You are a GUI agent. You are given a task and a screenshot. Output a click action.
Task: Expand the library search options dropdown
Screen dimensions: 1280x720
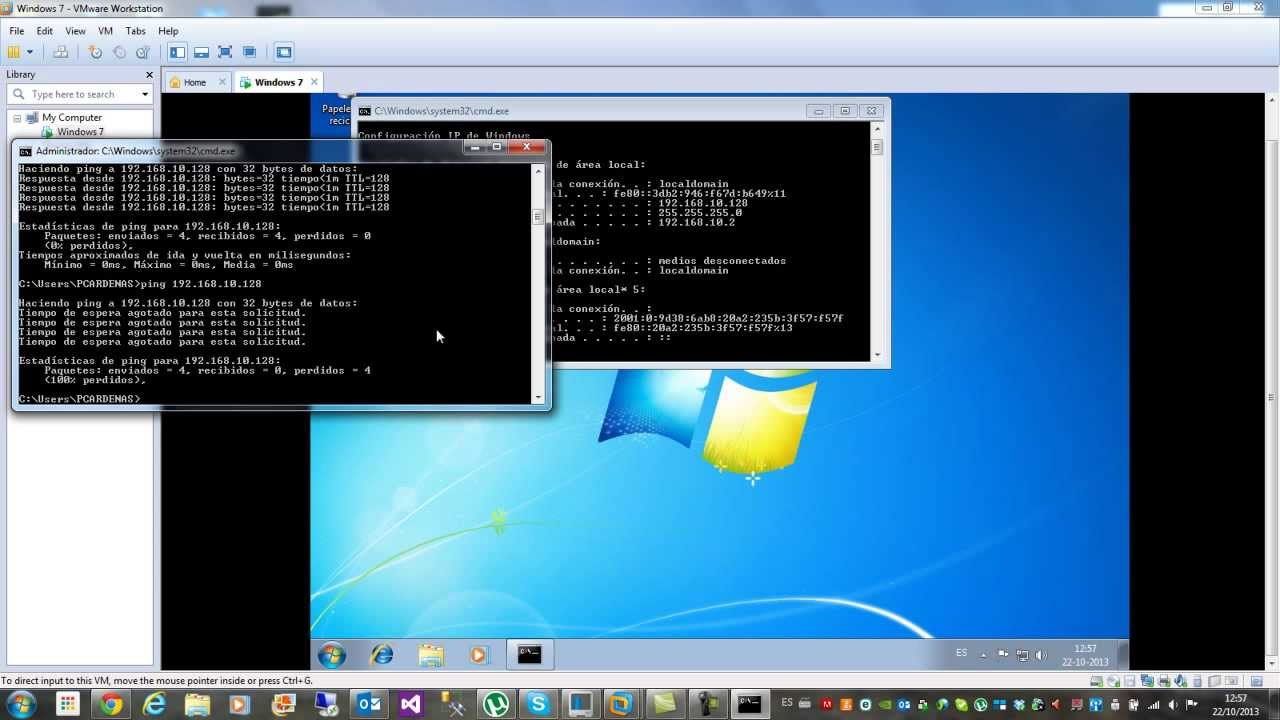[145, 94]
